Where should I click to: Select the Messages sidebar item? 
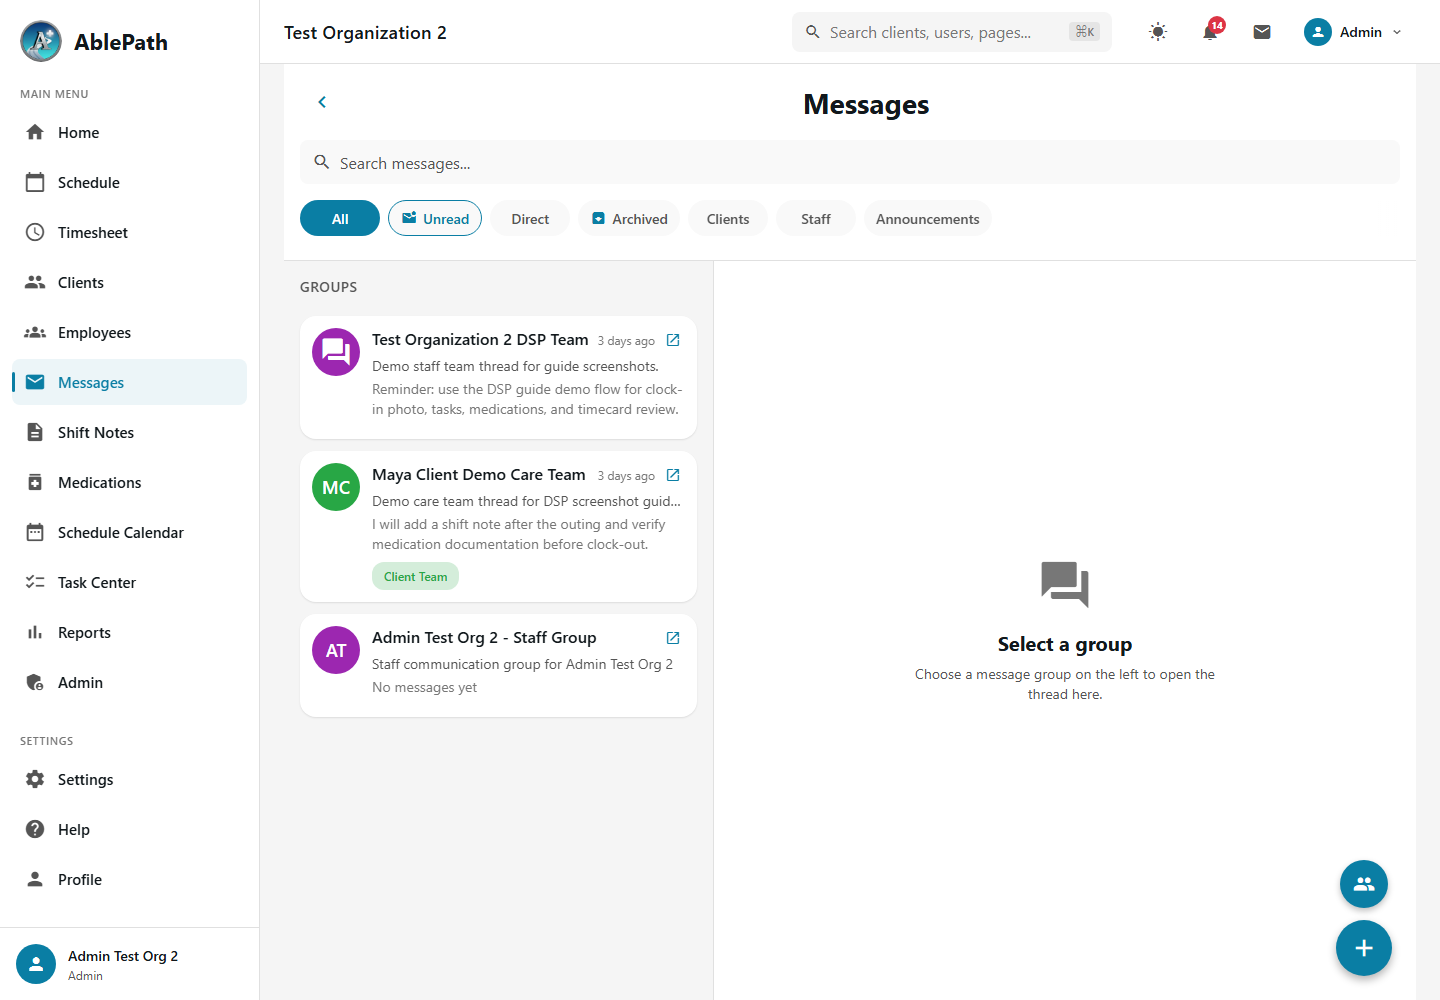130,382
